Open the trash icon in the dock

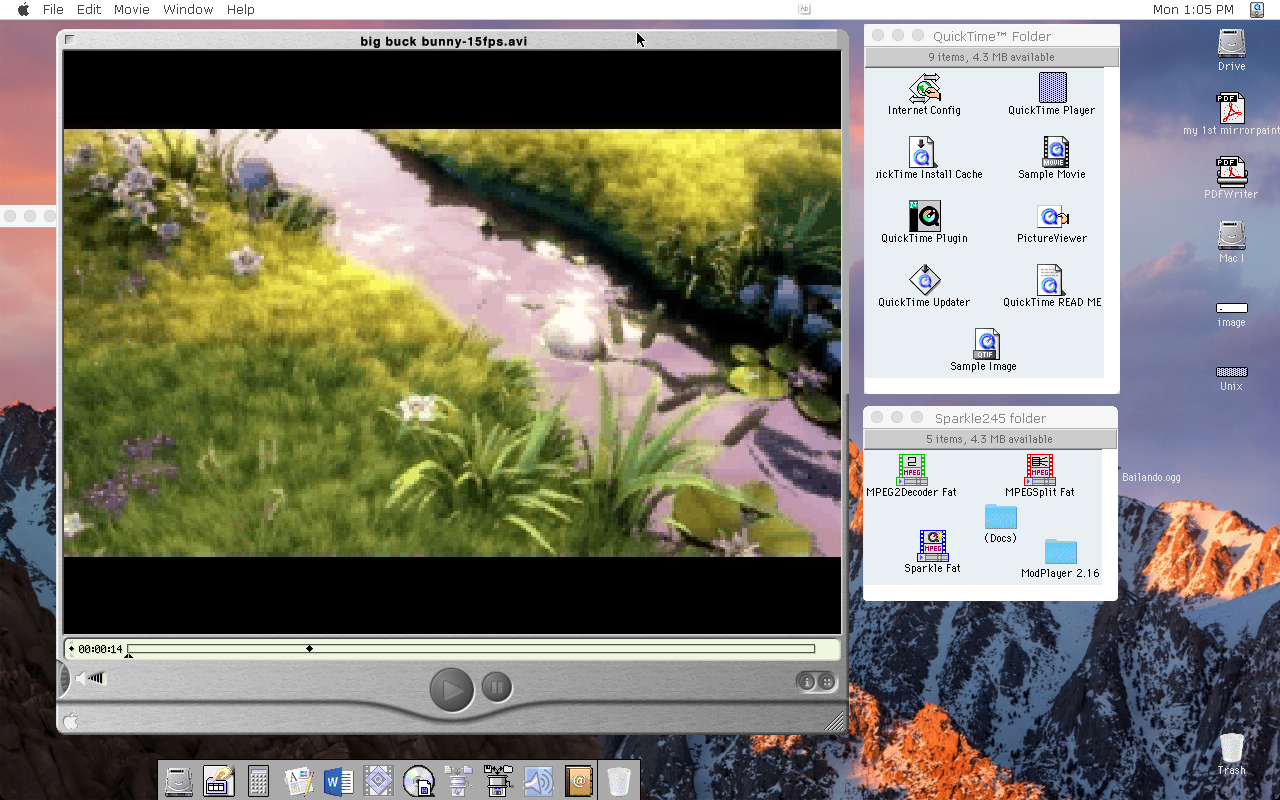(x=619, y=781)
